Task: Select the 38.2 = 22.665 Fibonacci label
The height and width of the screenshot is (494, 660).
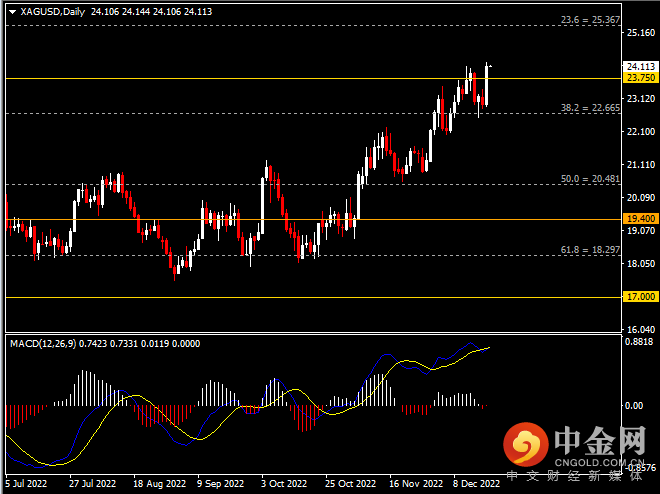Action: (x=589, y=107)
